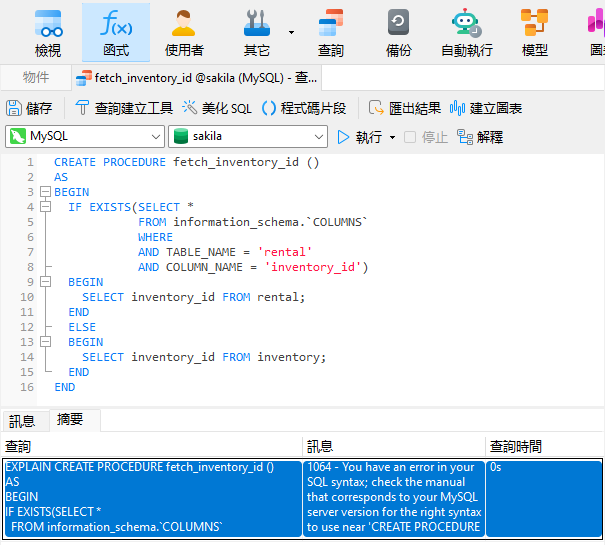This screenshot has height=545, width=605.
Task: Expand the 其它 dropdown arrow
Action: point(291,32)
